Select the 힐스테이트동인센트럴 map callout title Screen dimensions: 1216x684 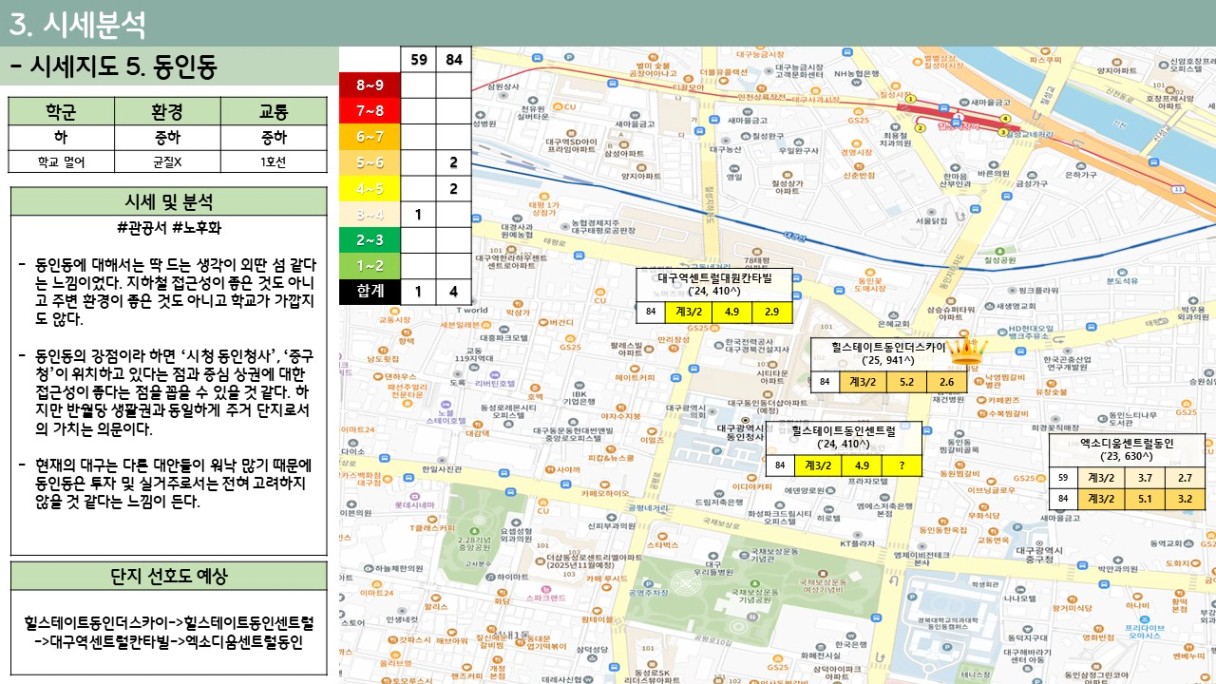[x=842, y=429]
